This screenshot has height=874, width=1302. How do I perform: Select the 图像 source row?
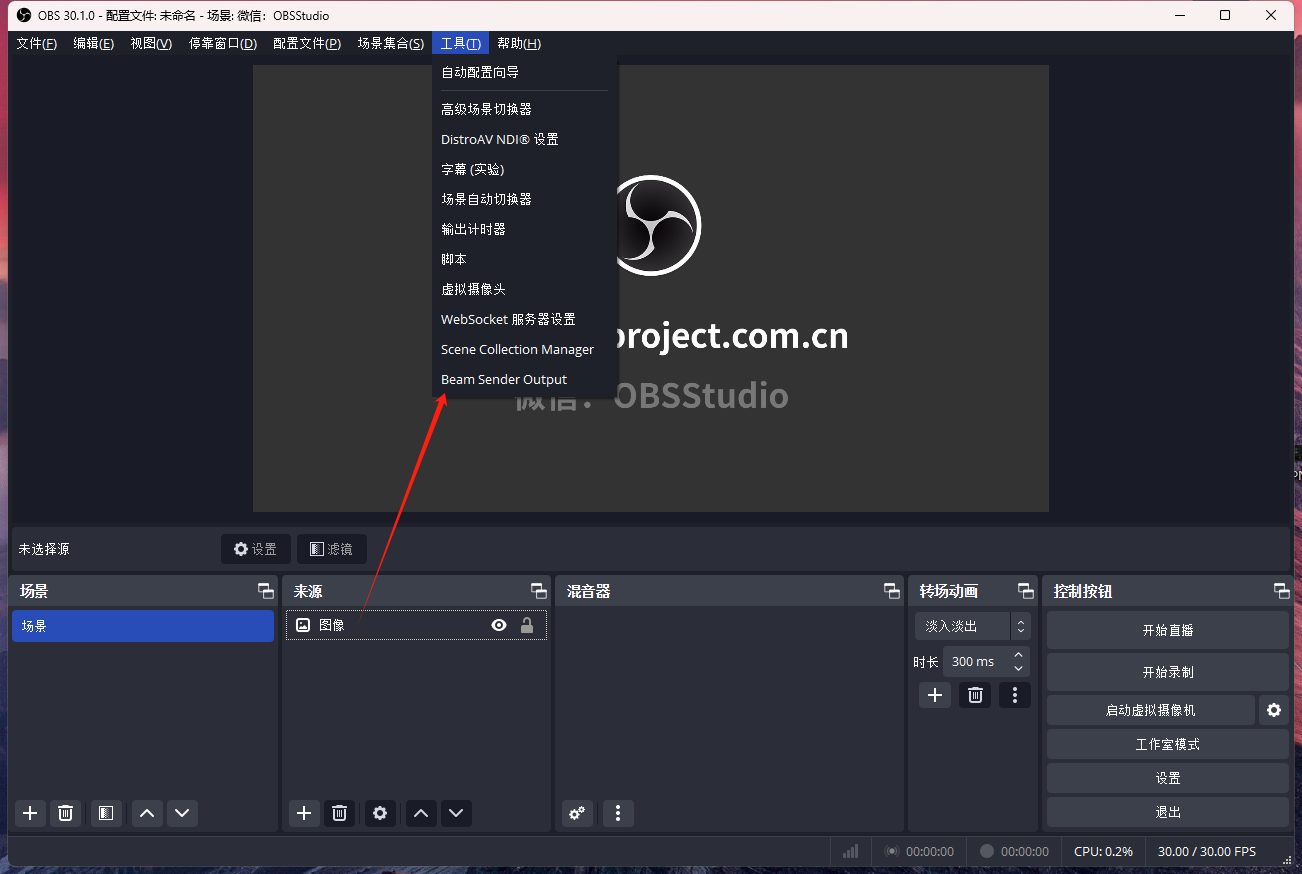[x=416, y=625]
